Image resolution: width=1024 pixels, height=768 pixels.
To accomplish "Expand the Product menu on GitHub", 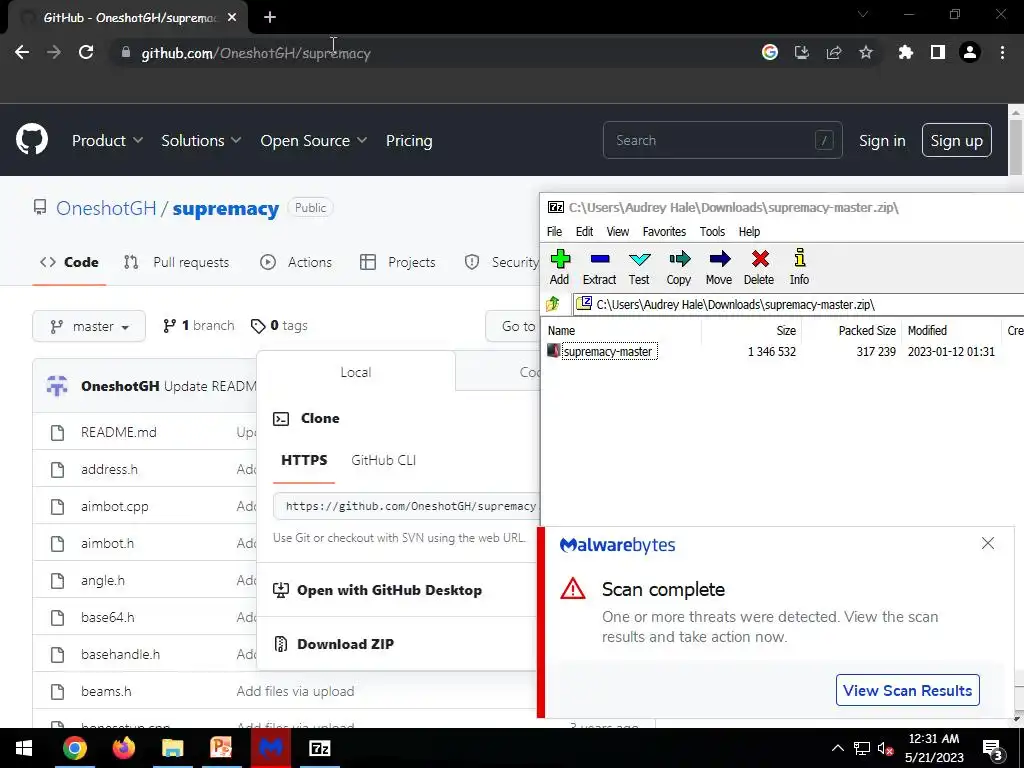I will click(x=107, y=140).
